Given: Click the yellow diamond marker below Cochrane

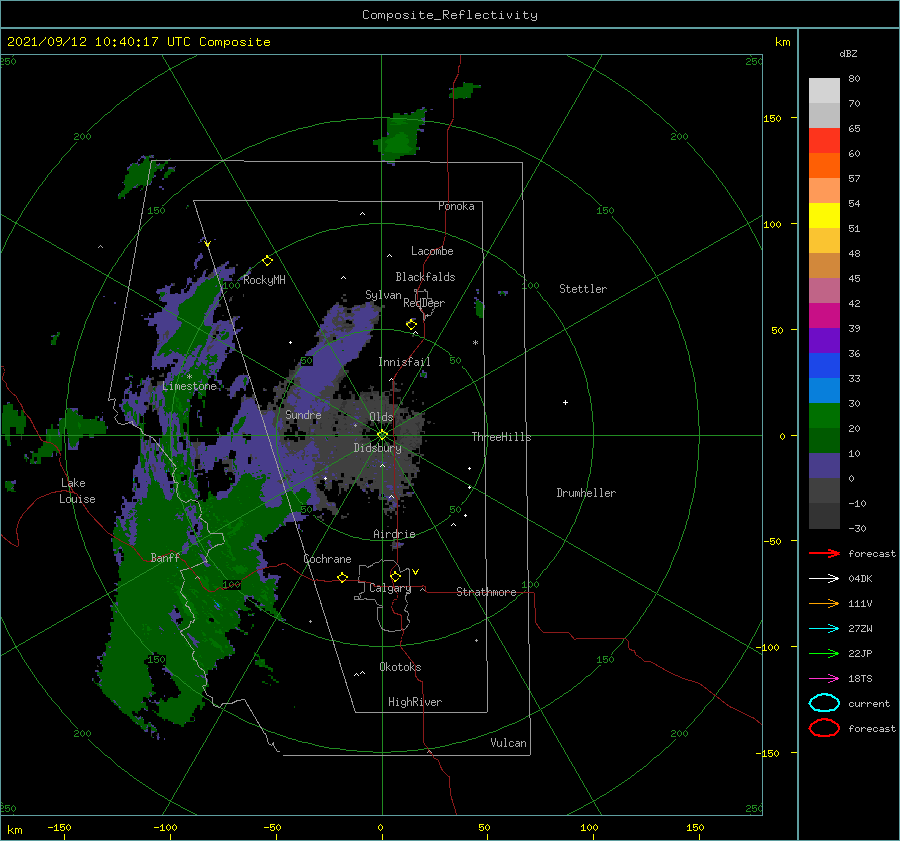Looking at the screenshot, I should [342, 577].
